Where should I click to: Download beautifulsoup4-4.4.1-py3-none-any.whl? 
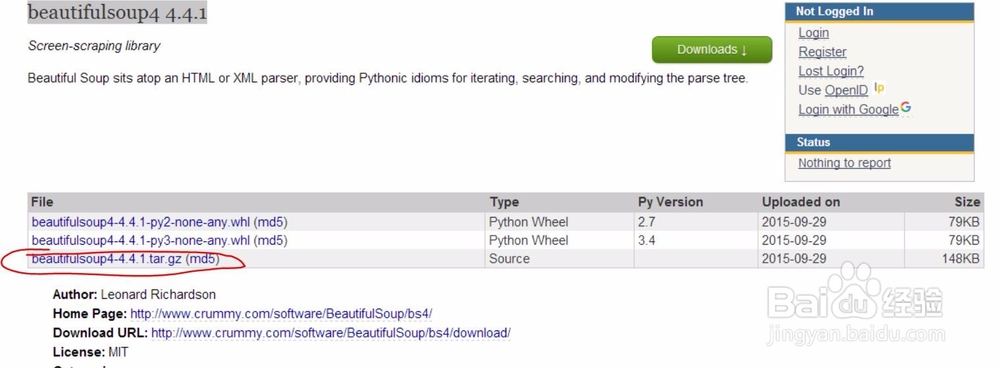pyautogui.click(x=141, y=240)
